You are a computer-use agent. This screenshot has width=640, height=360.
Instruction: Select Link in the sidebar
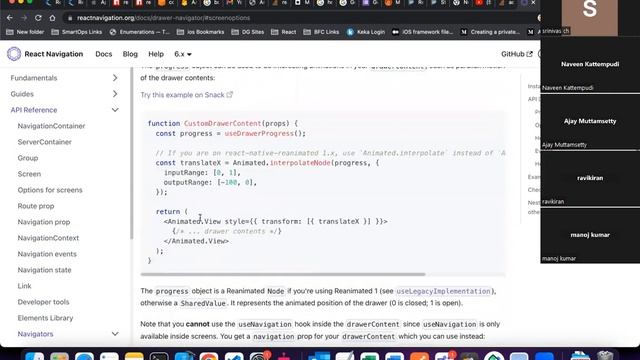(24, 286)
